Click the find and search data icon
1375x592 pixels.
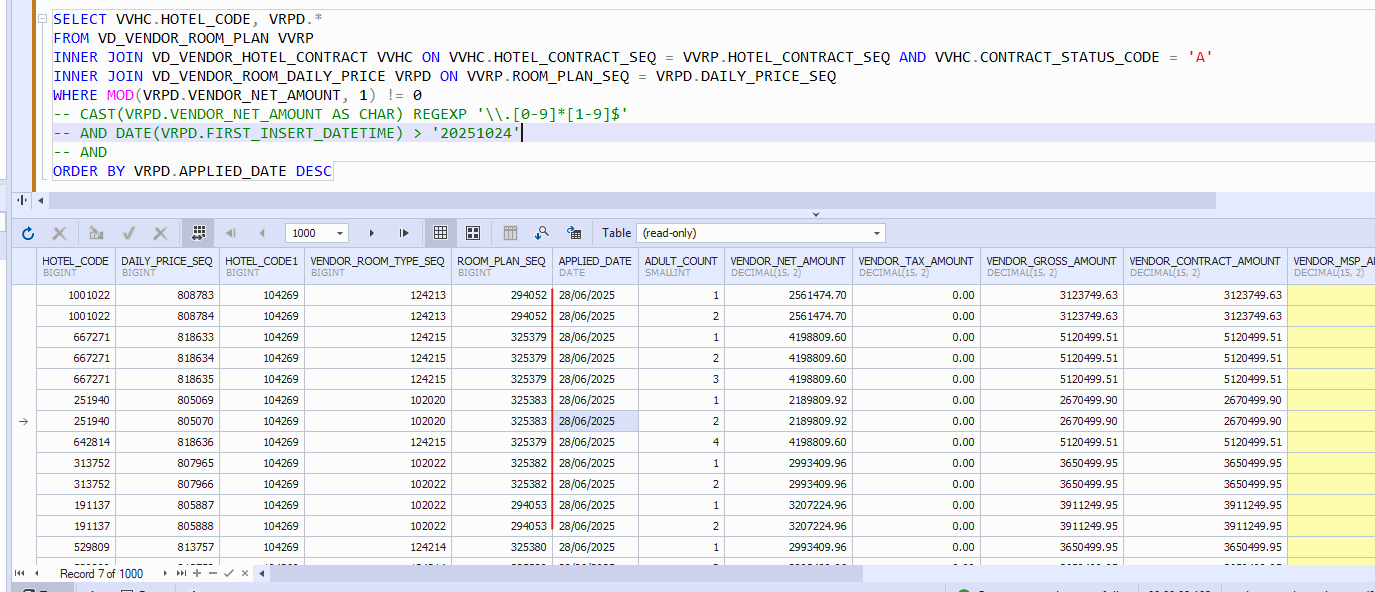542,233
